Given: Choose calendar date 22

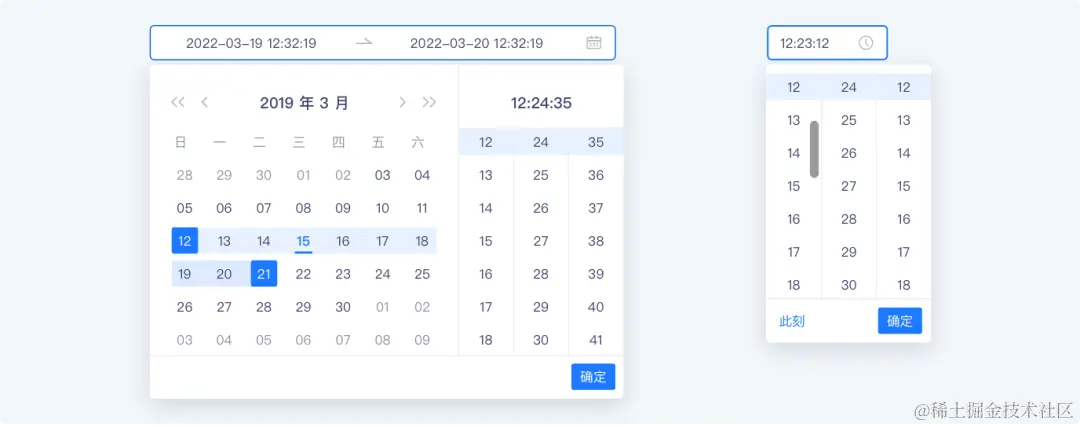Looking at the screenshot, I should pyautogui.click(x=303, y=274).
